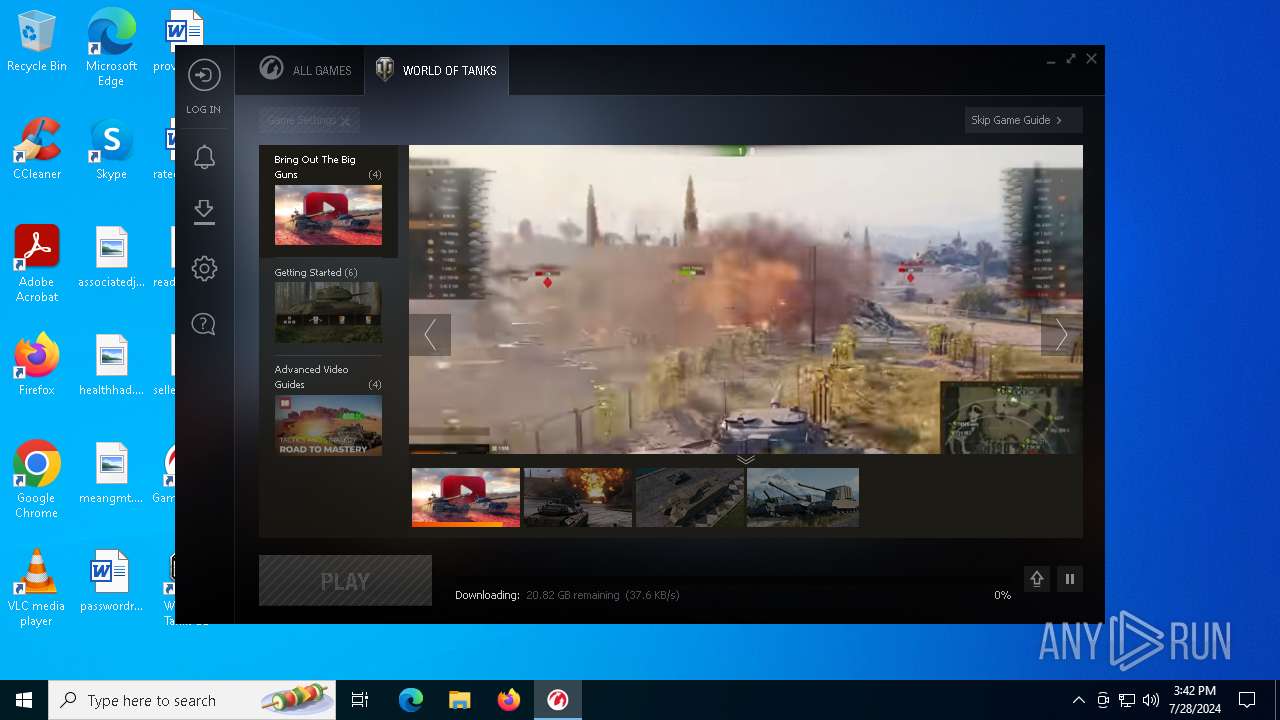The width and height of the screenshot is (1280, 720).
Task: Open Skype desktop shortcut
Action: point(111,149)
